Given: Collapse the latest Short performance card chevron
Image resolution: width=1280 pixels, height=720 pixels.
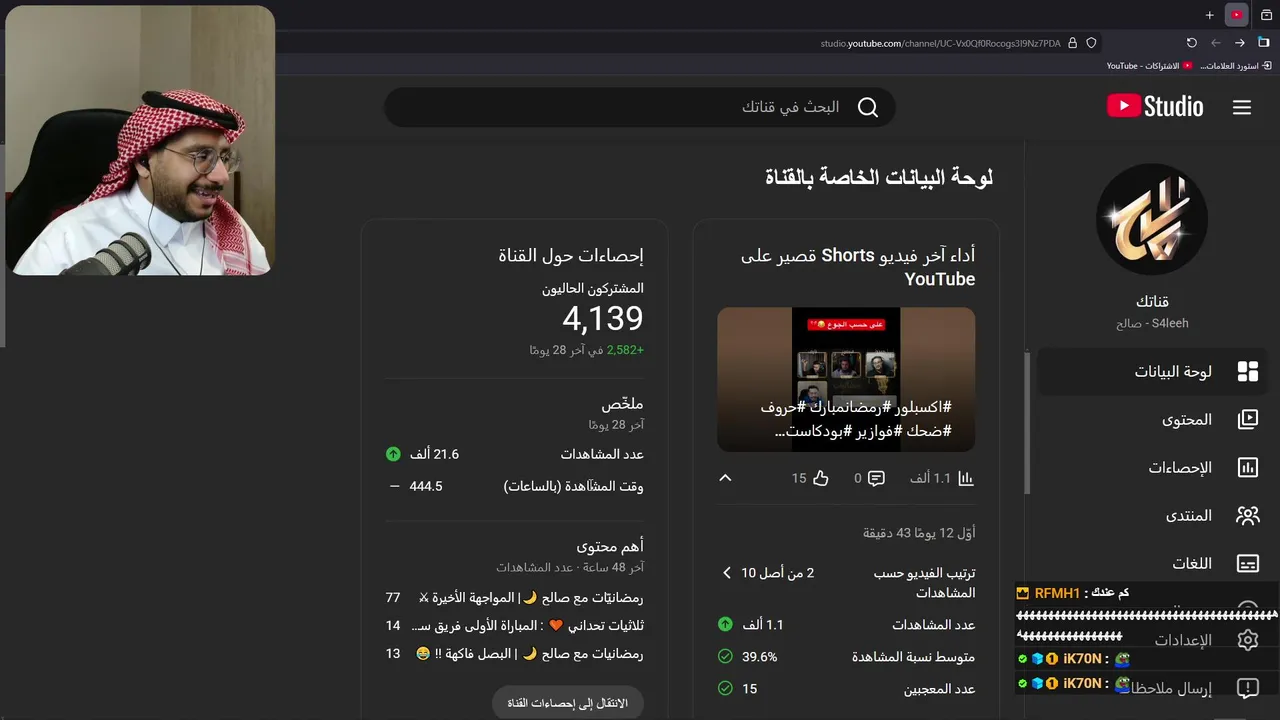Looking at the screenshot, I should pos(725,478).
